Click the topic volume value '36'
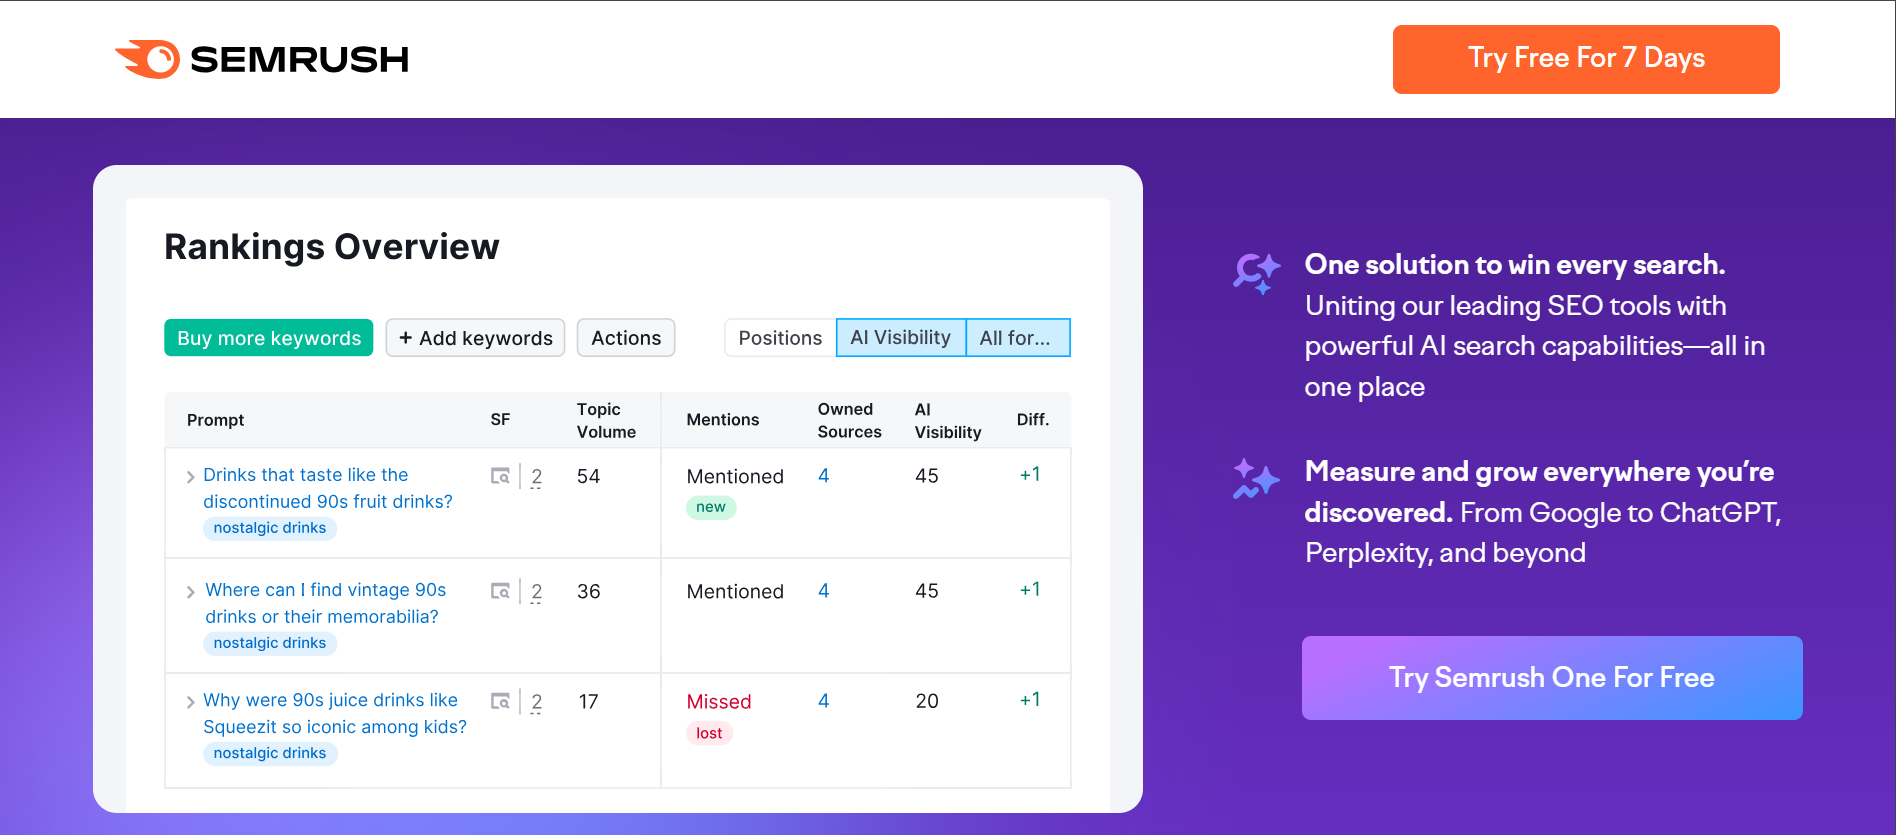Viewport: 1896px width, 835px height. [589, 591]
